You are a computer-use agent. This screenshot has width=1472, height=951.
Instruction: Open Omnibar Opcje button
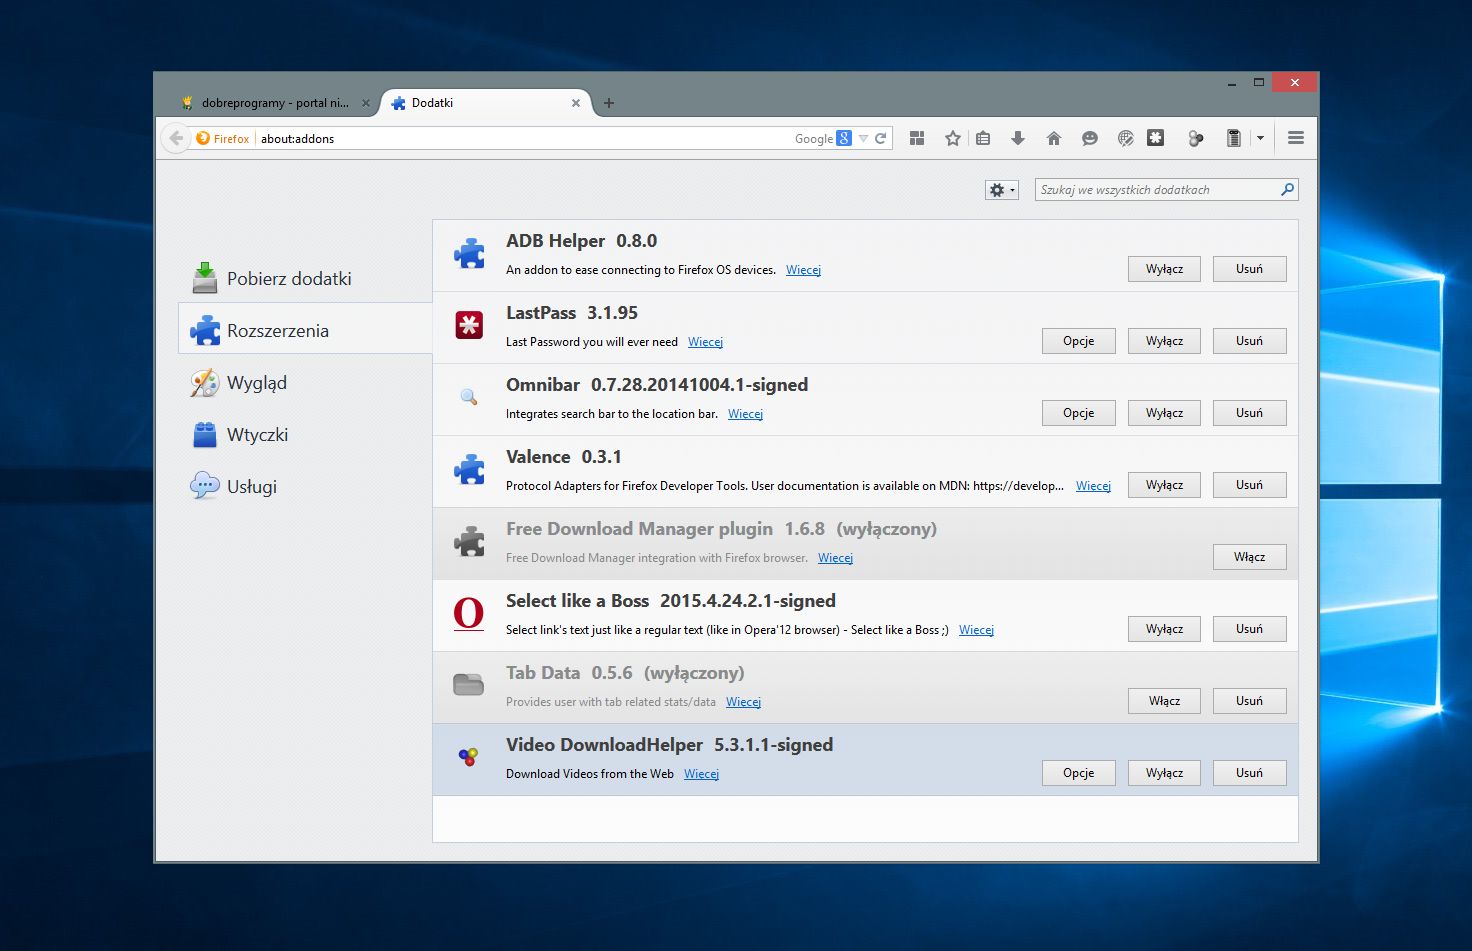1078,413
